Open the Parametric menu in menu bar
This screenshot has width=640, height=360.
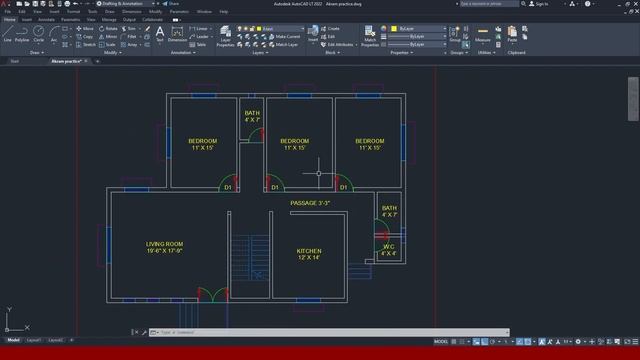tap(179, 12)
